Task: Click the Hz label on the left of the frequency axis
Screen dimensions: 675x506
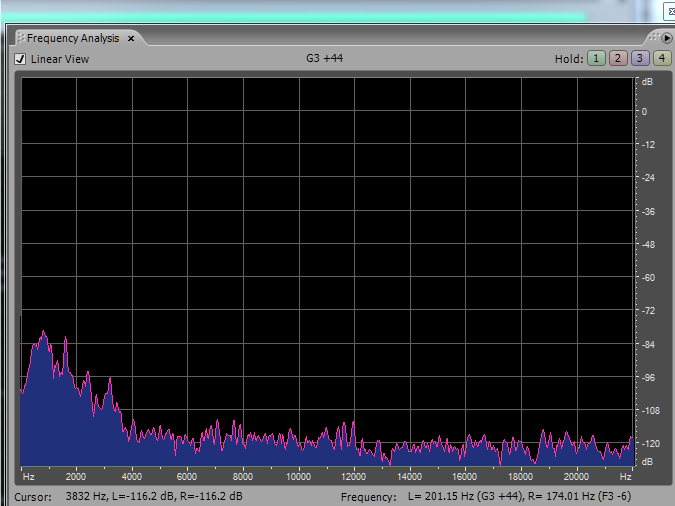Action: pos(28,476)
